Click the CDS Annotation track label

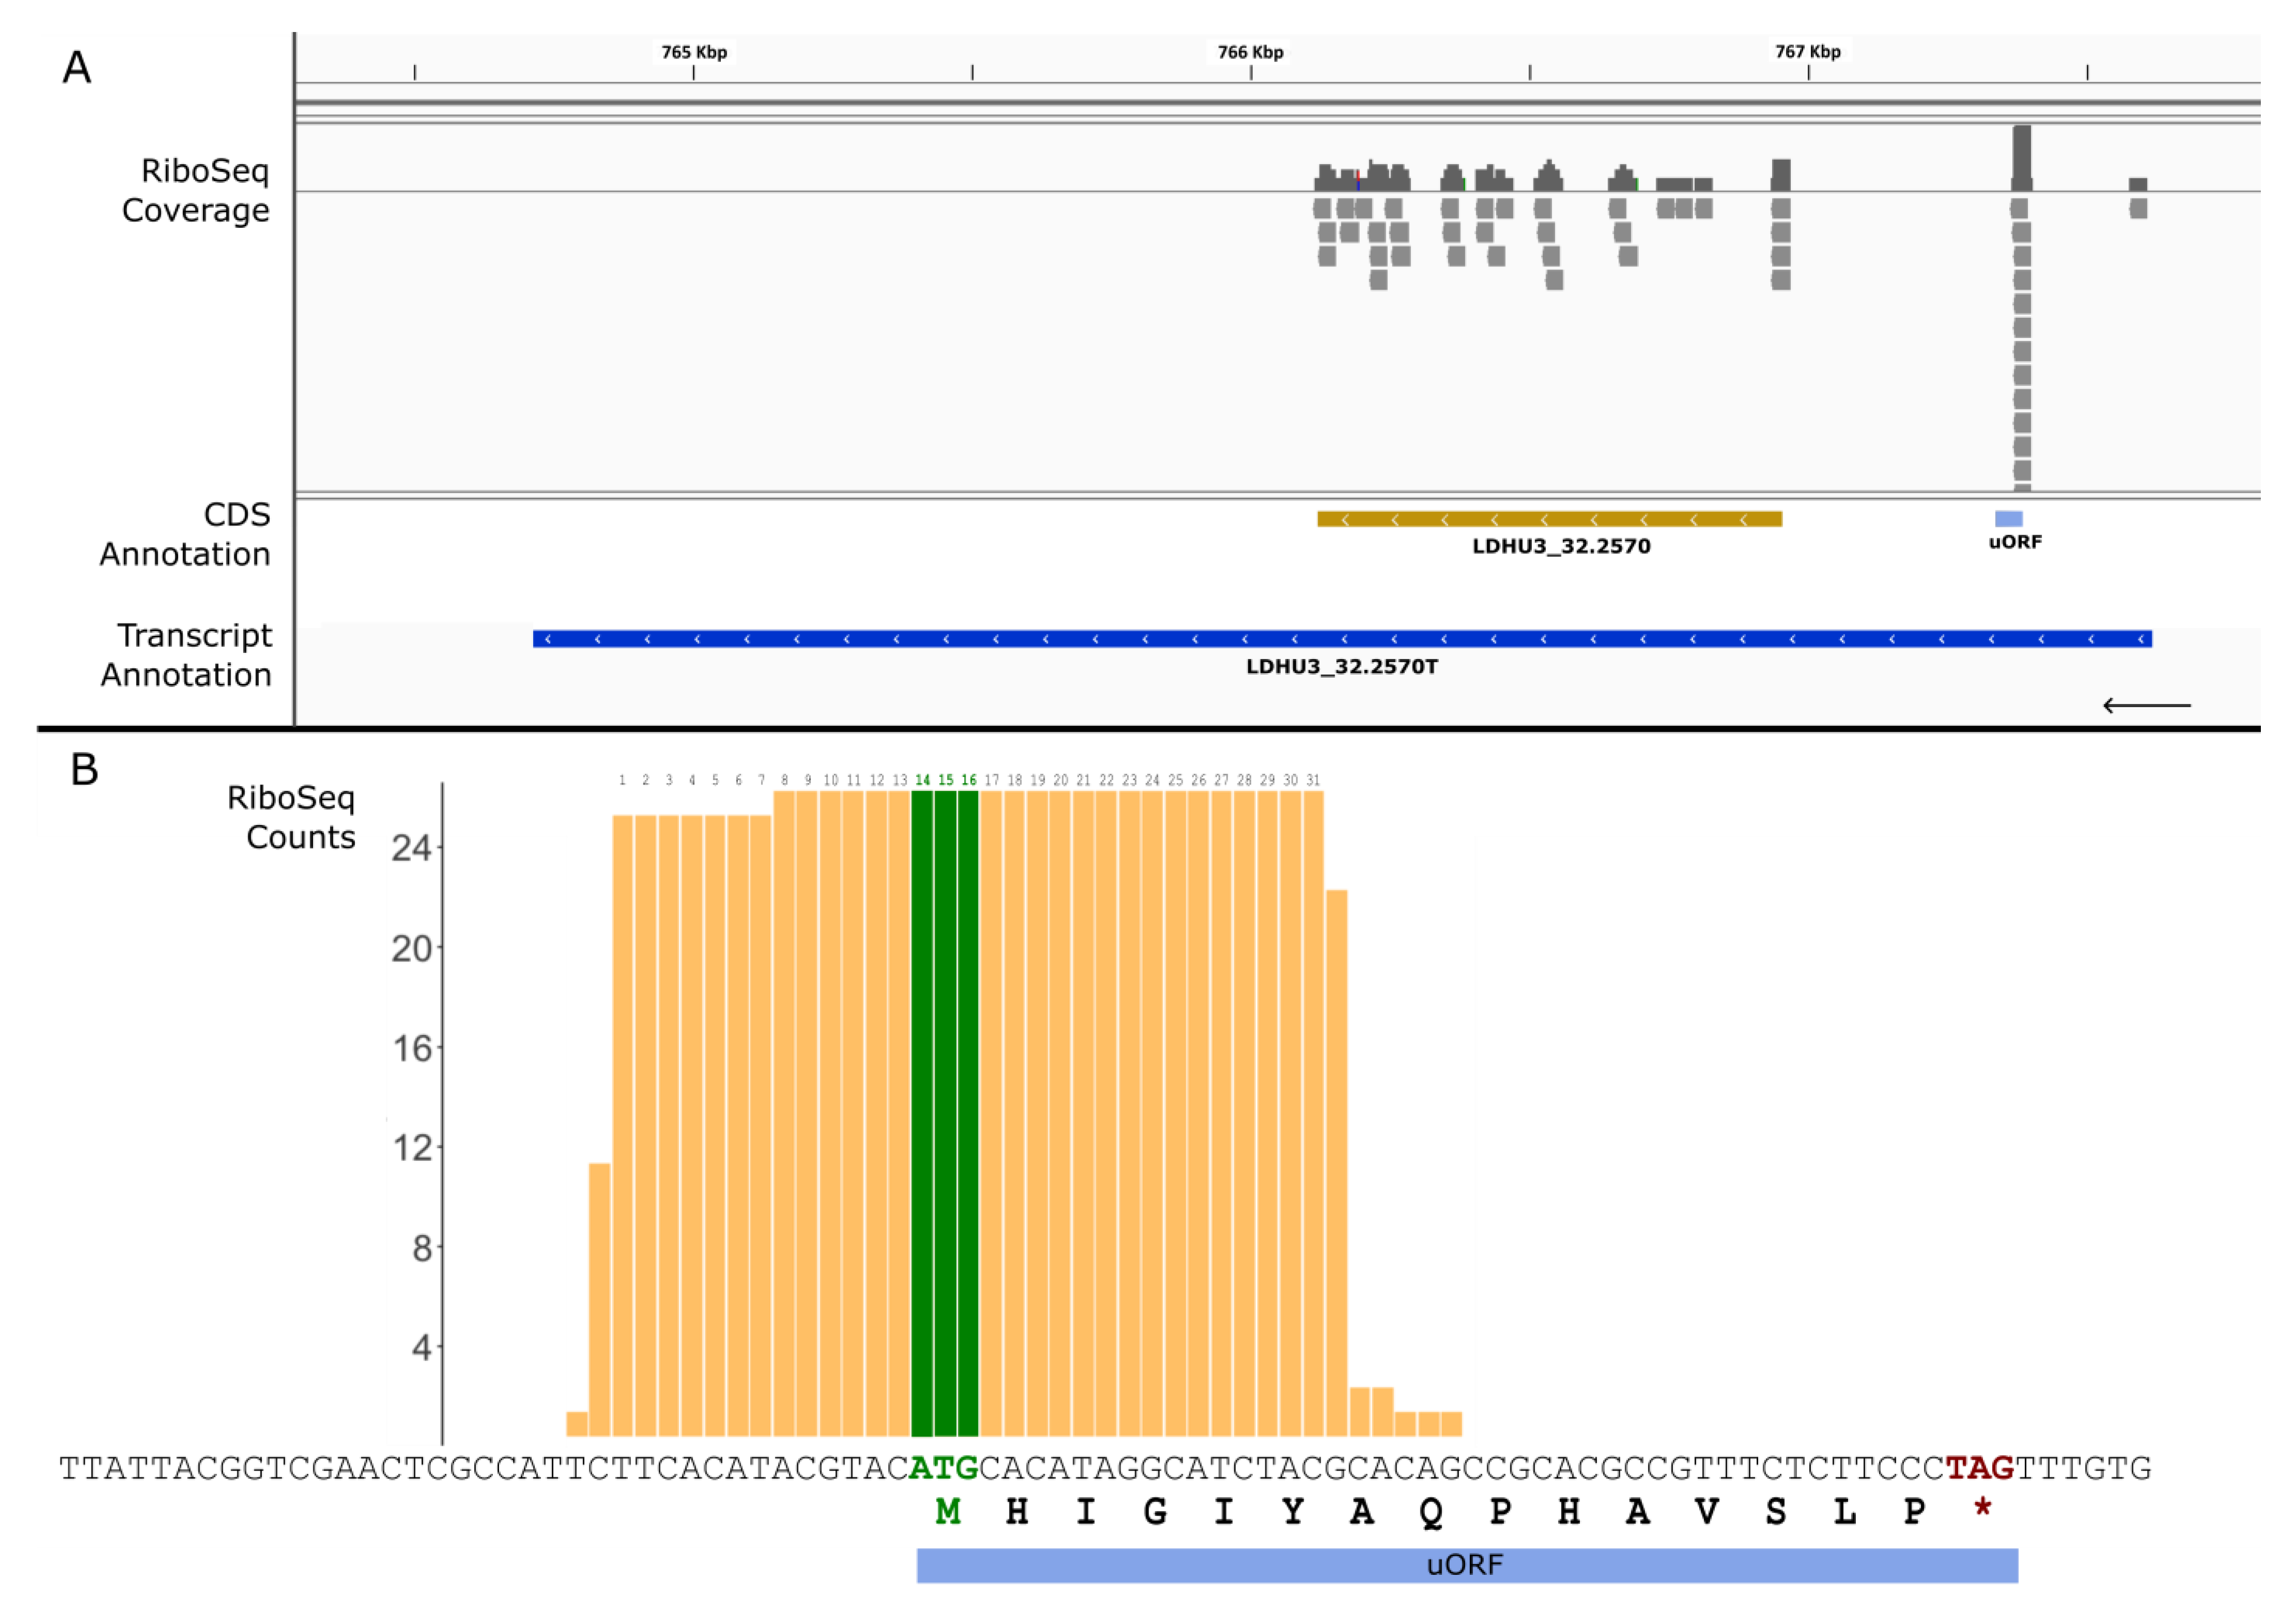186,534
